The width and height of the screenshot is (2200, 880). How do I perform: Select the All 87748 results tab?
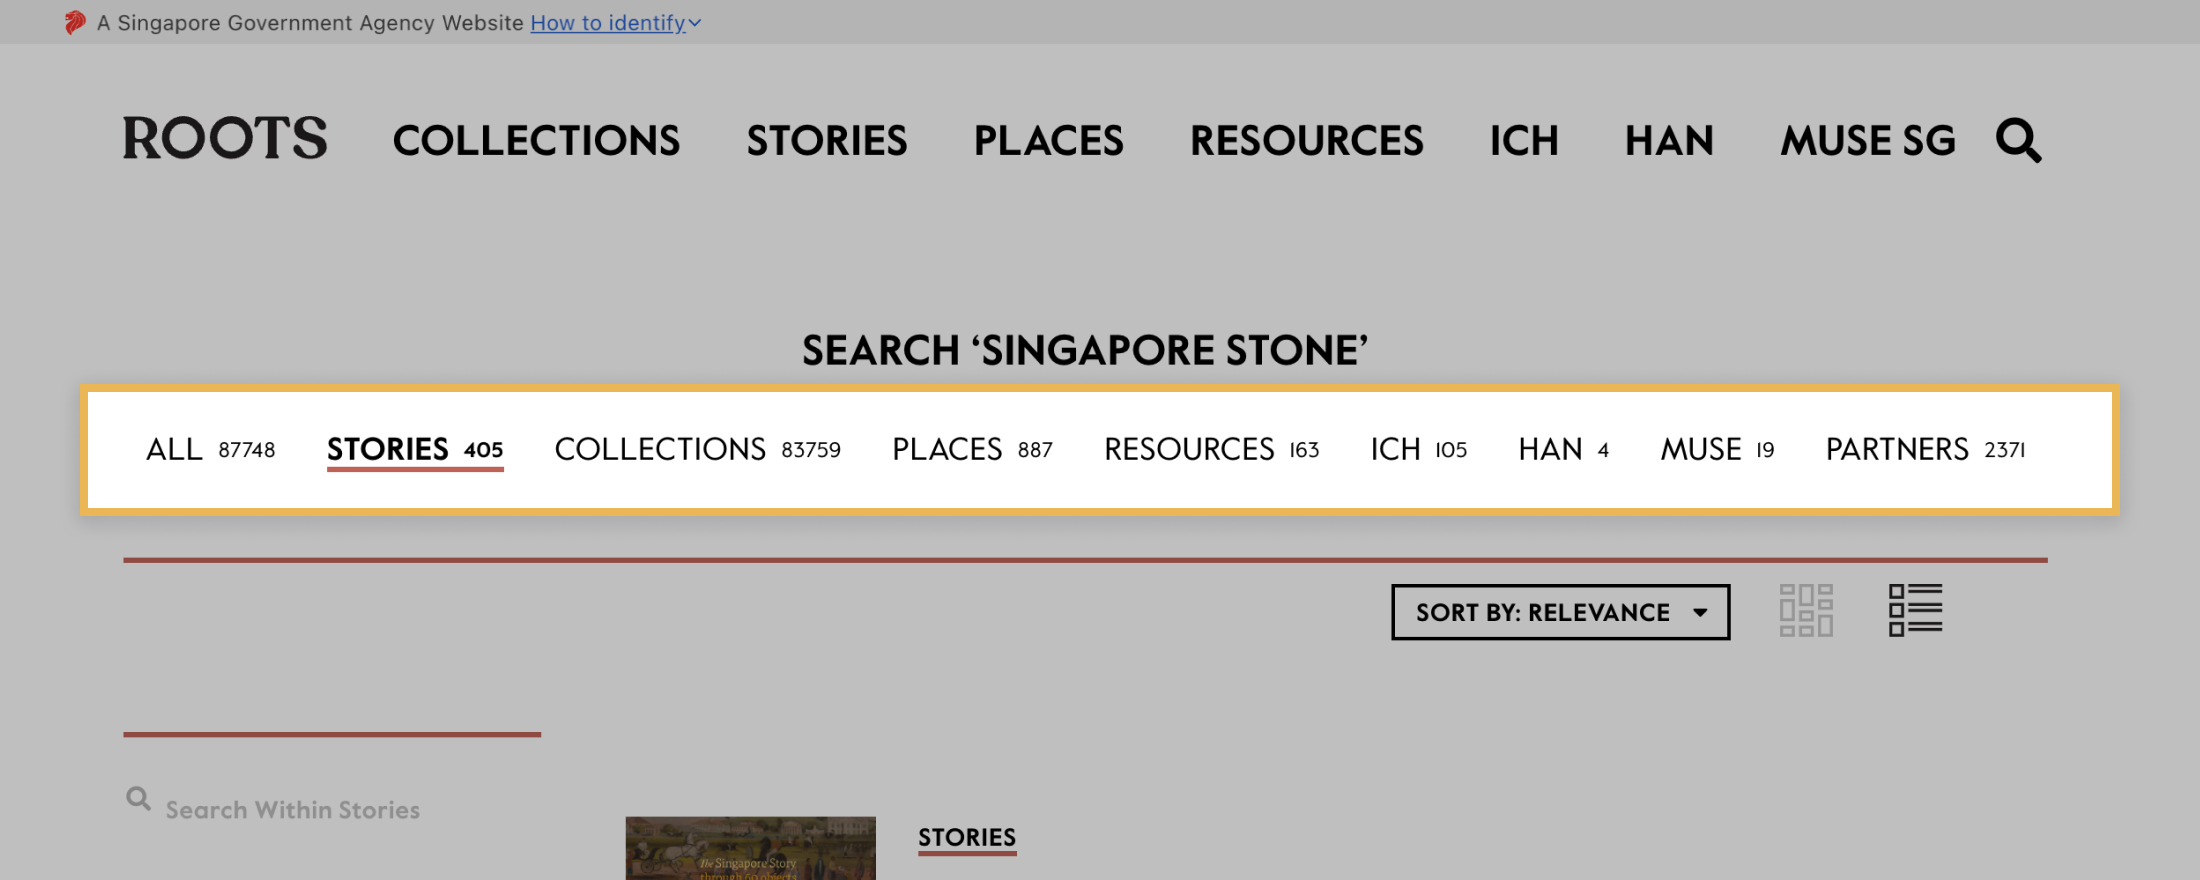[210, 449]
